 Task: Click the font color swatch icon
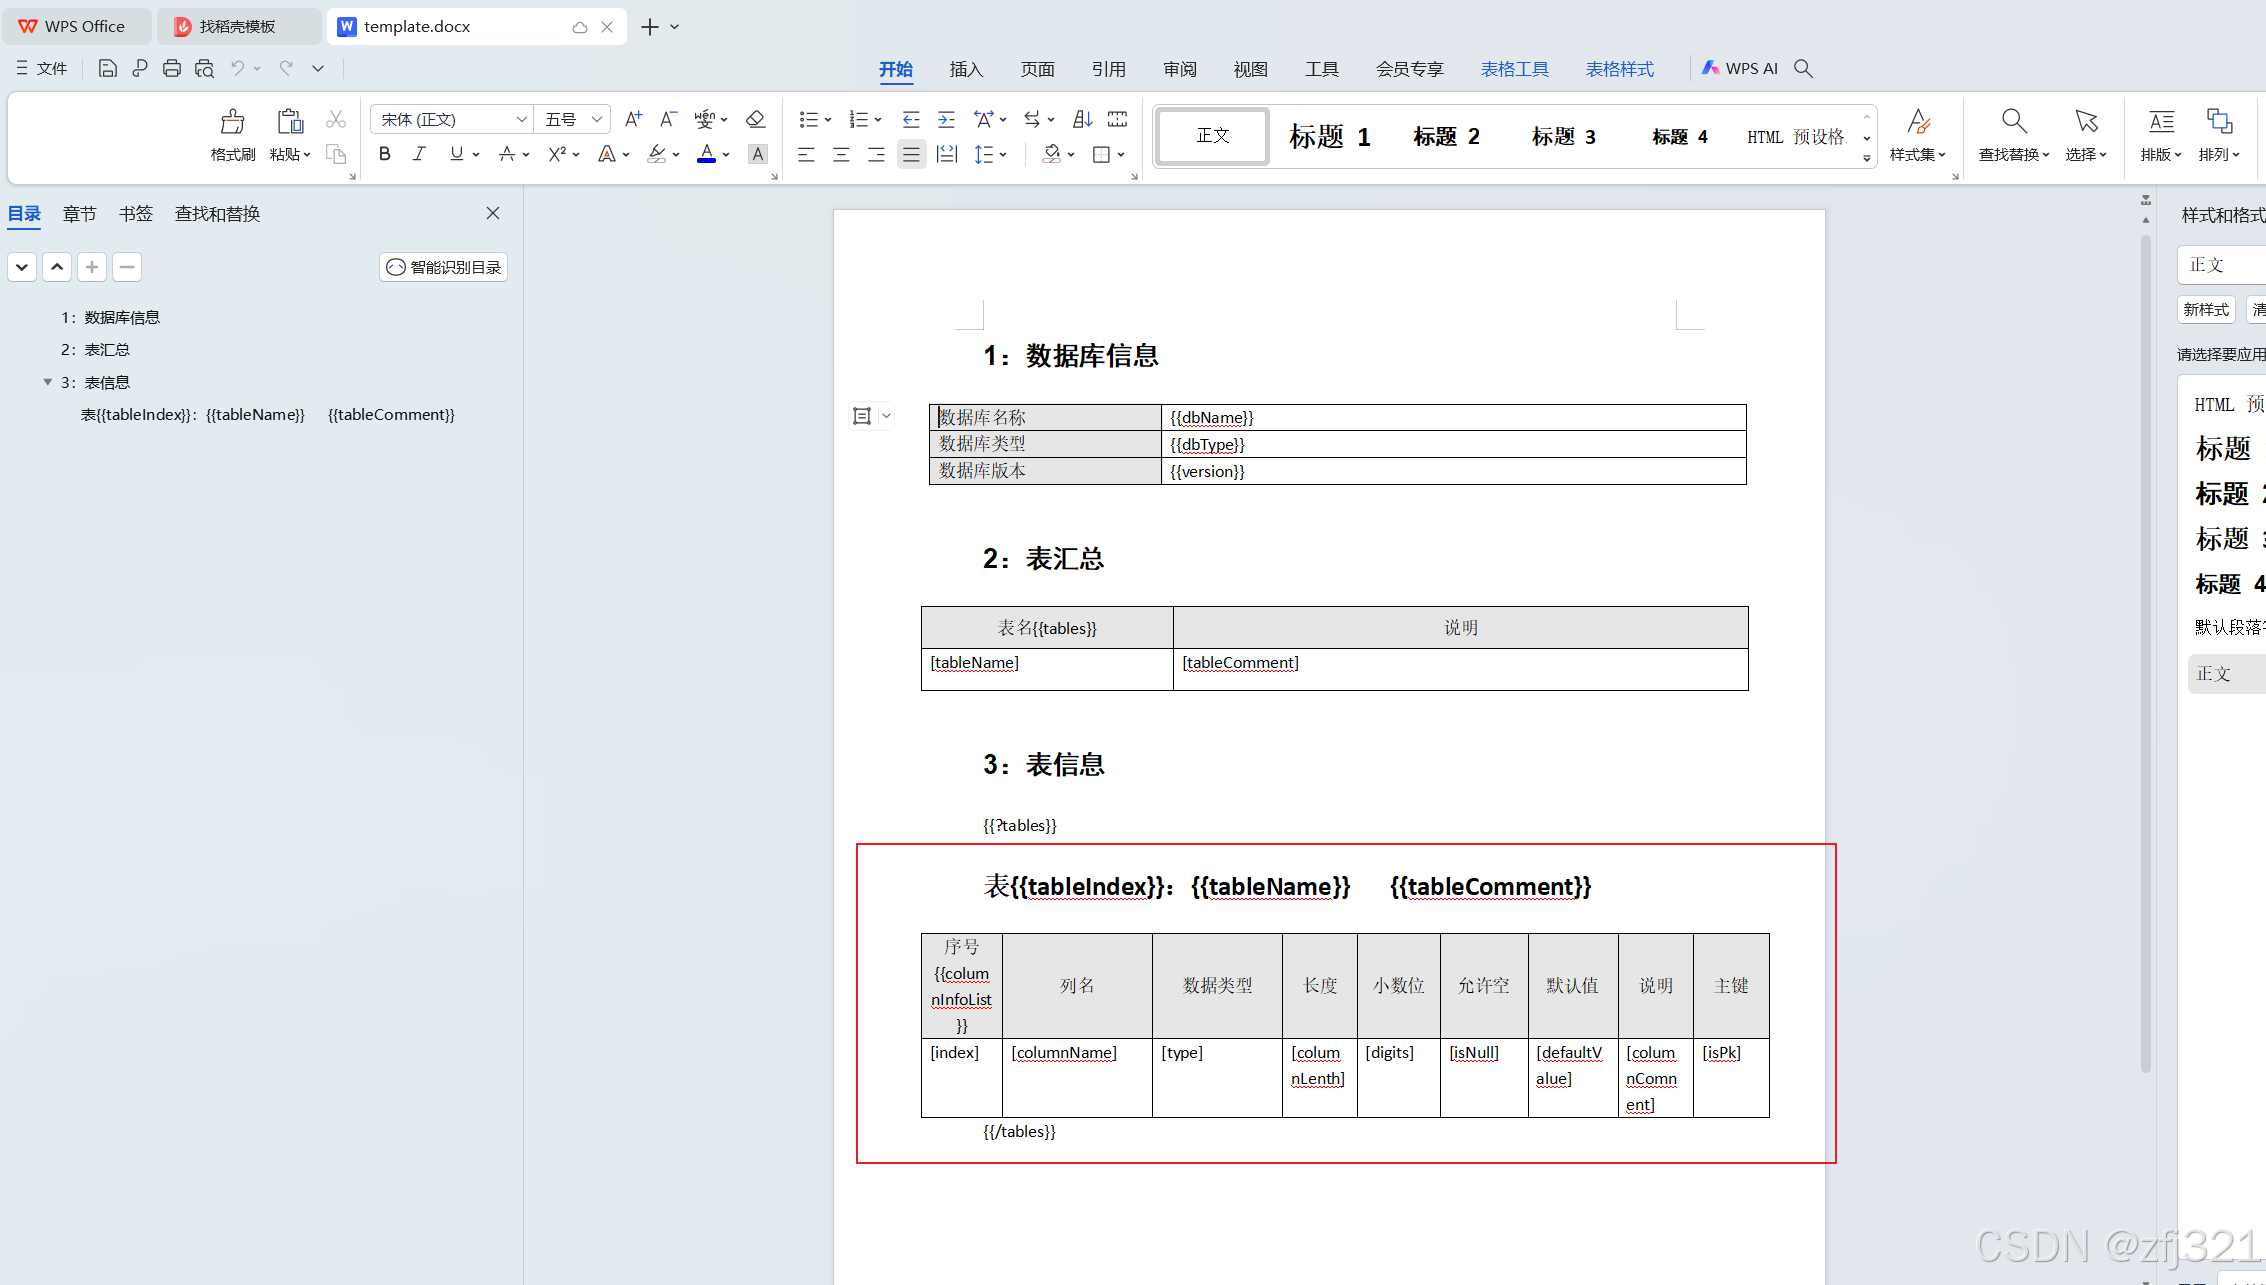[706, 154]
